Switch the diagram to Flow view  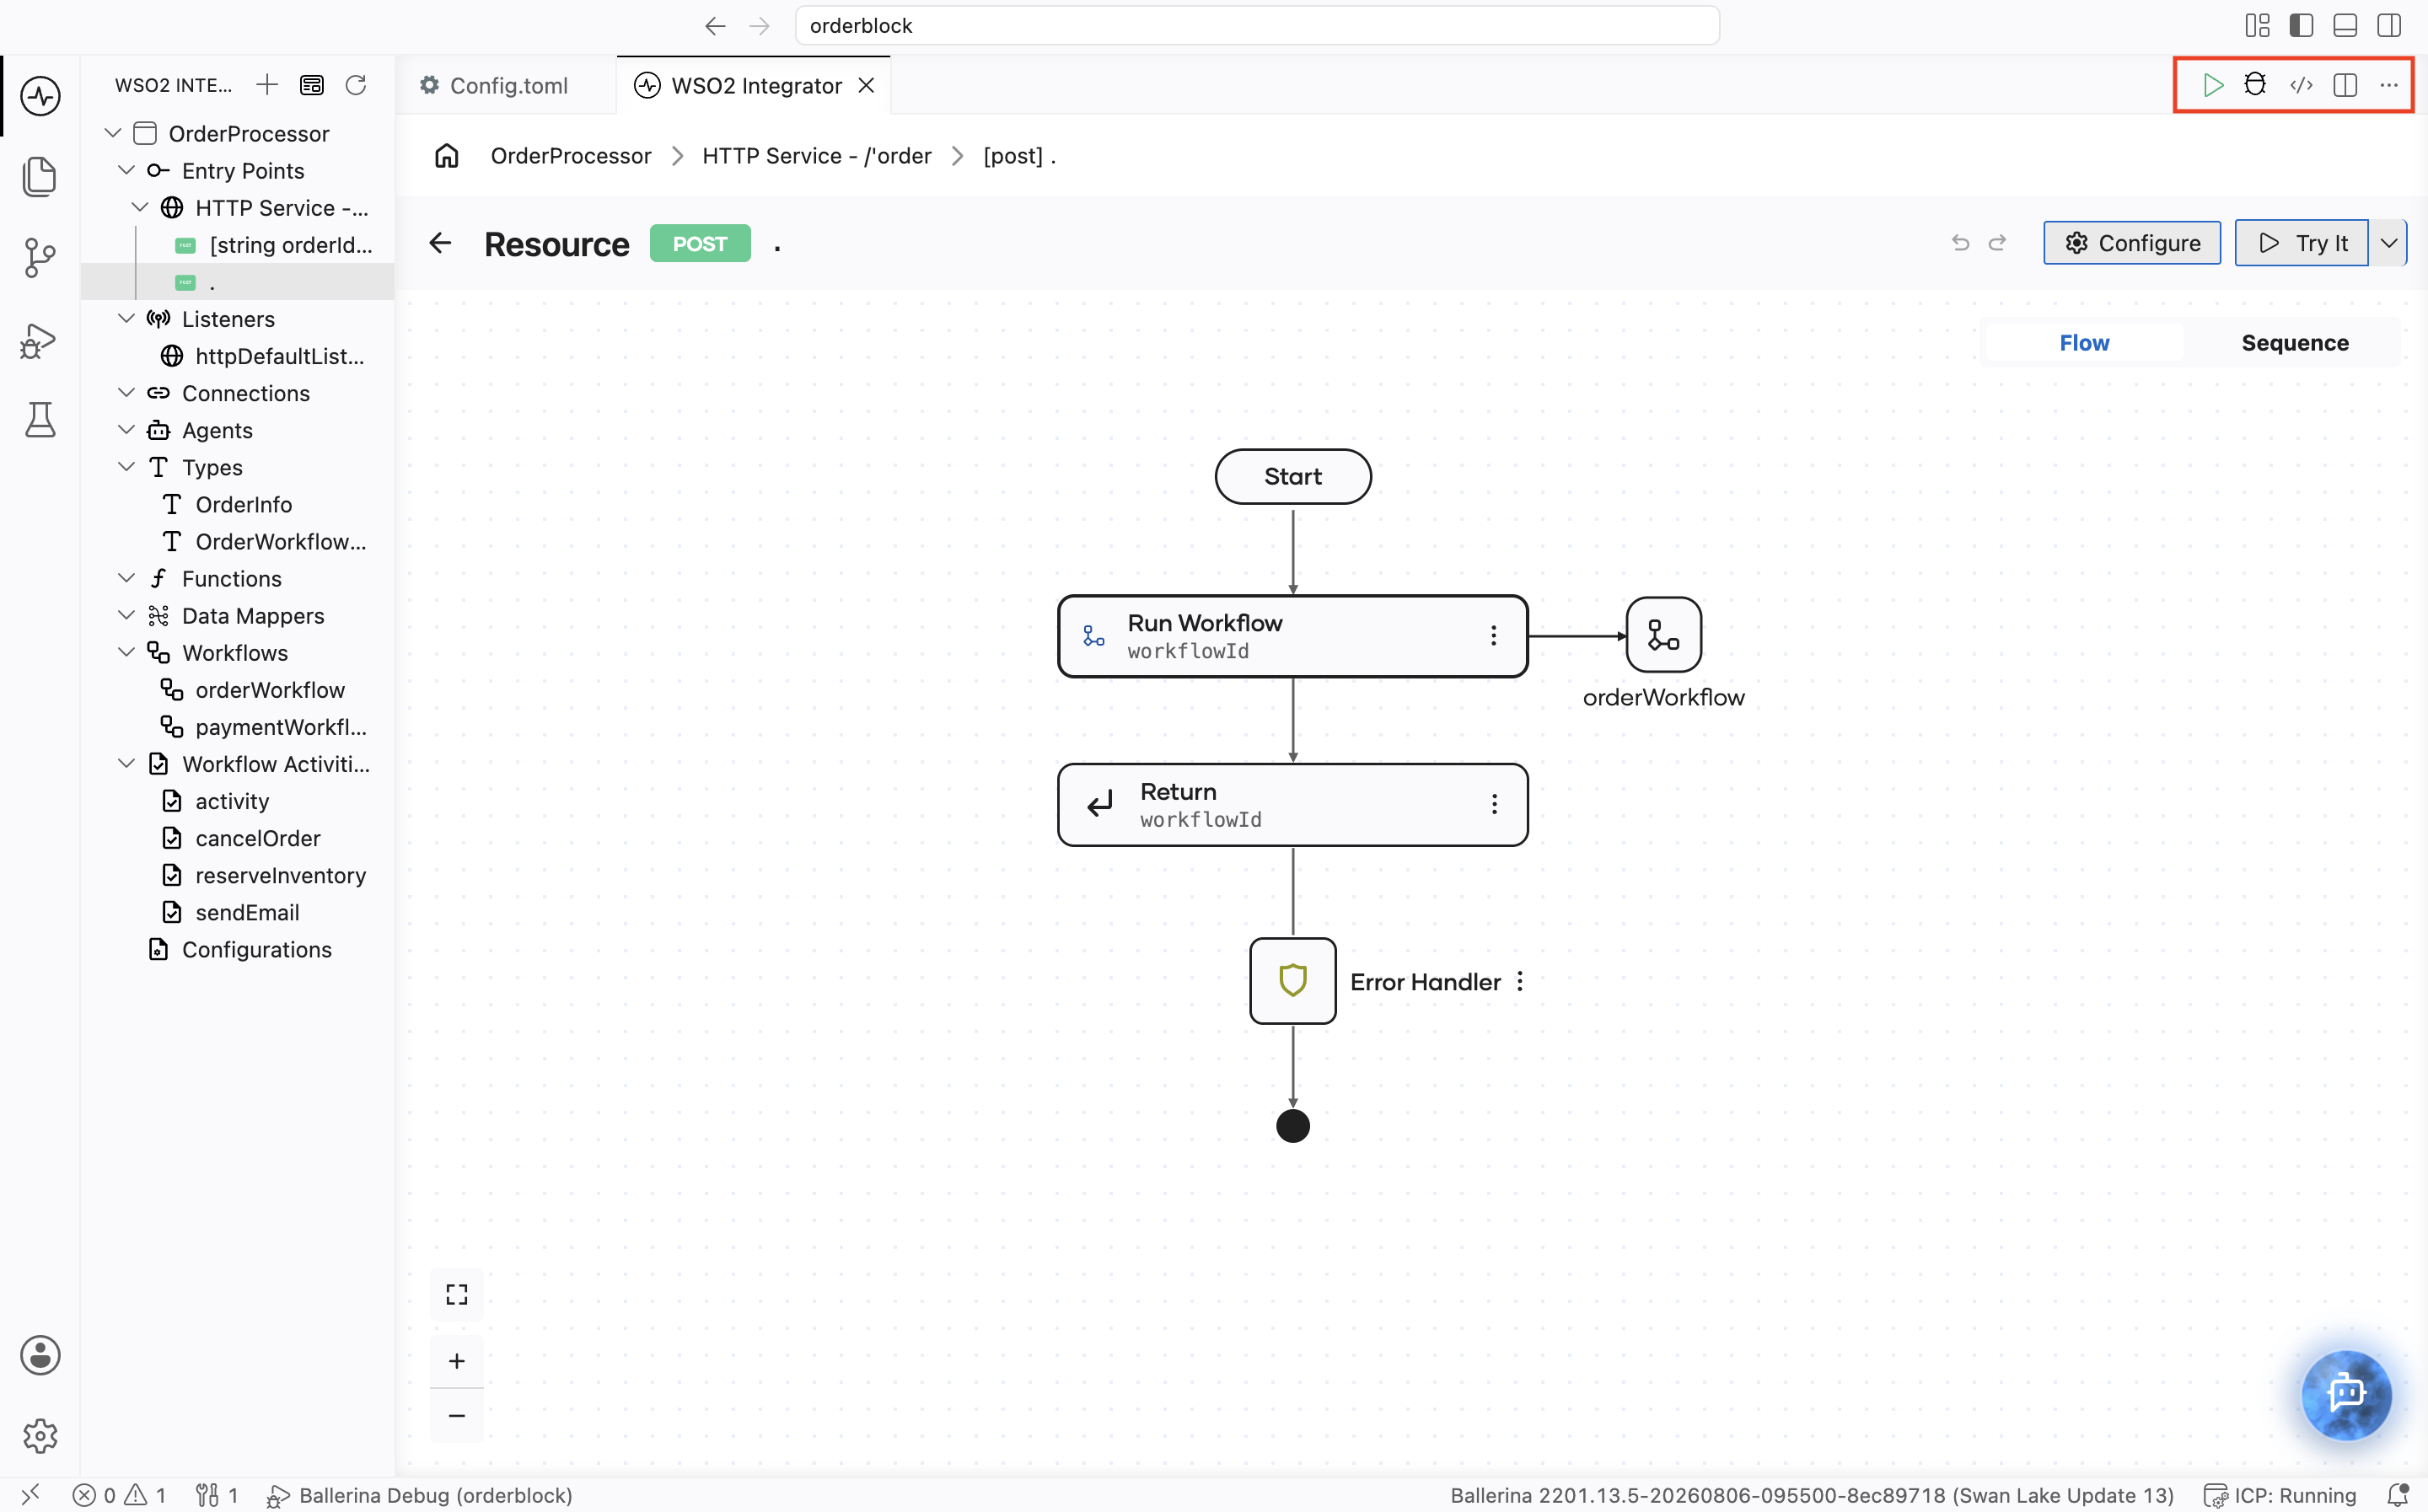(x=2084, y=343)
